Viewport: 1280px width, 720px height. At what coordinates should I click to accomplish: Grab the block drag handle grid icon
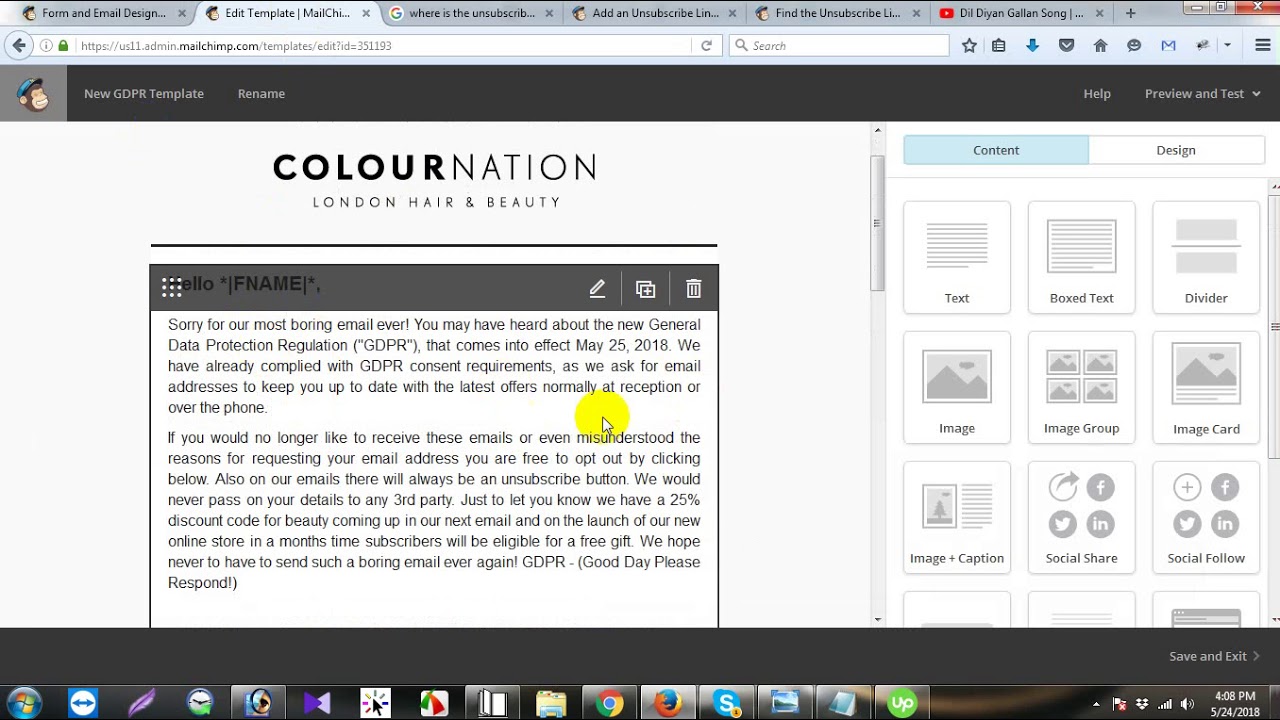coord(172,288)
